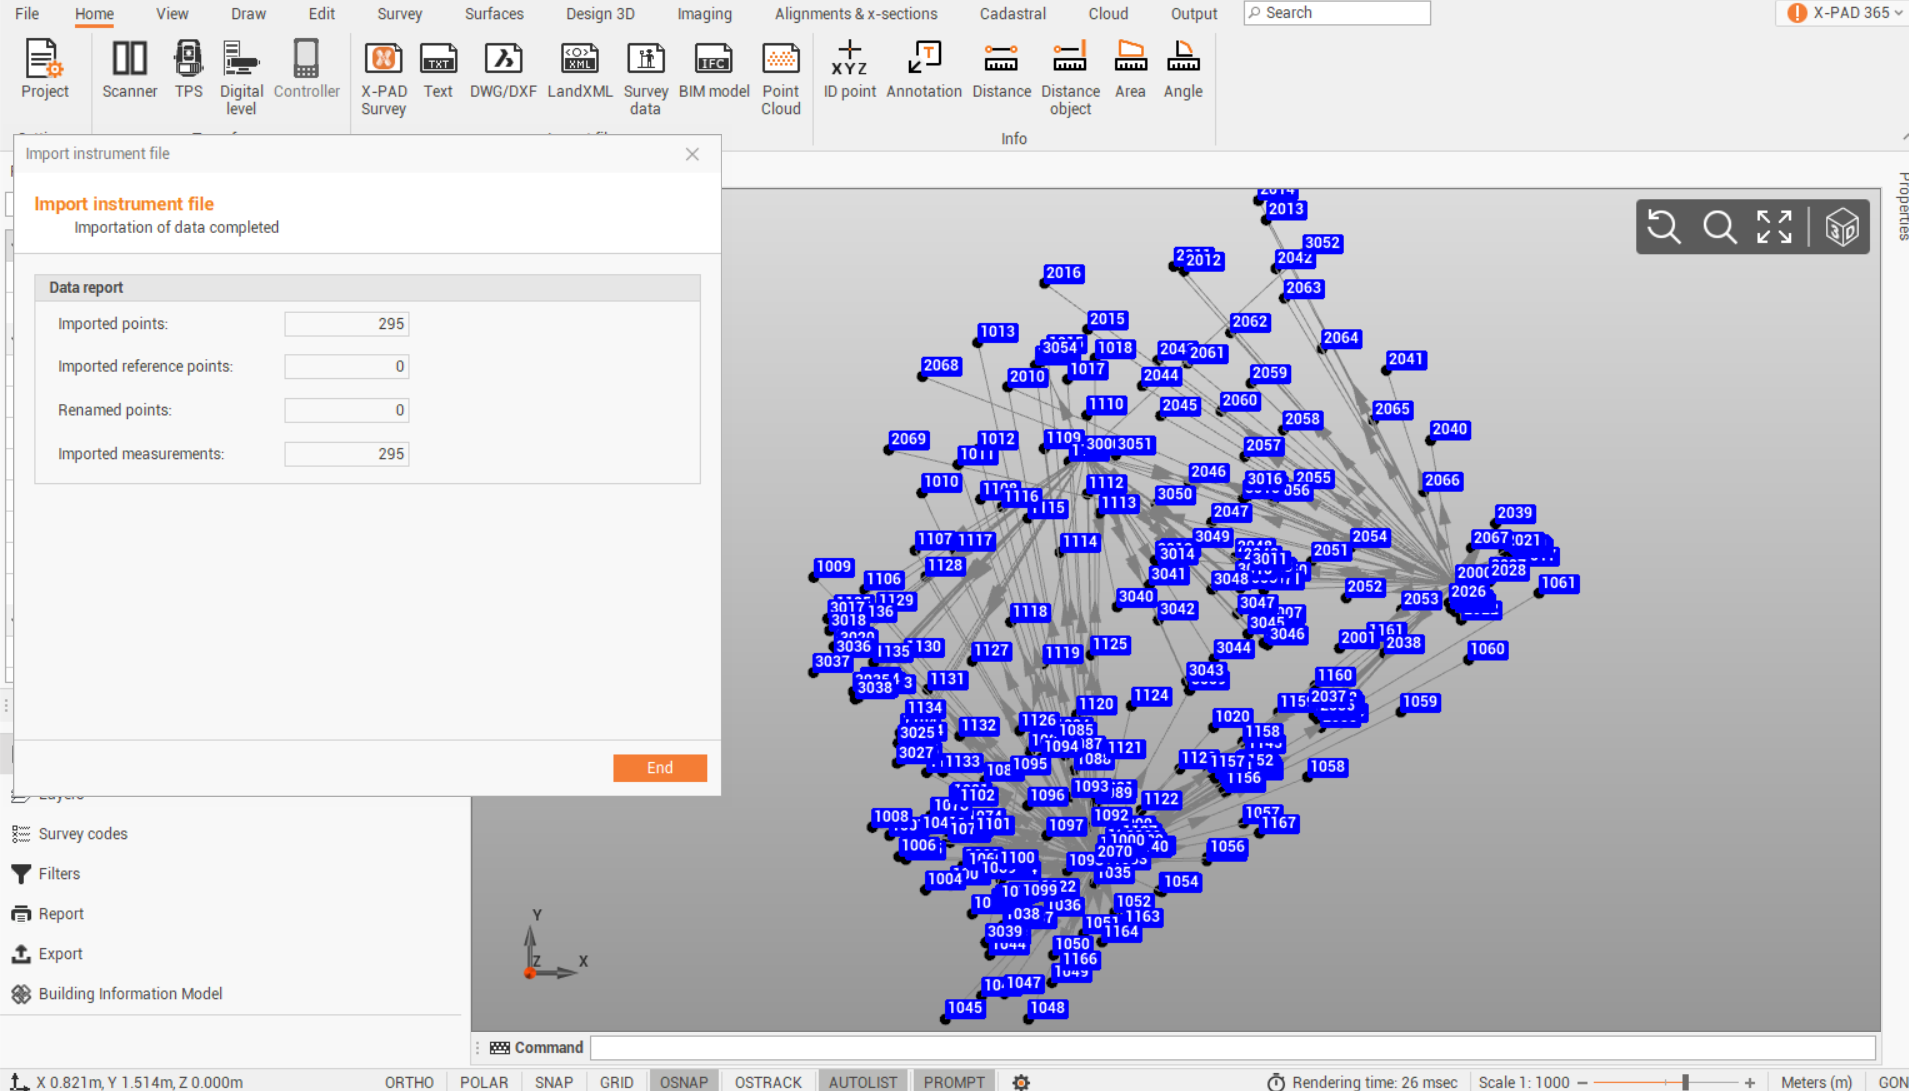The height and width of the screenshot is (1091, 1909).
Task: Expand the Building Information Model section
Action: click(130, 994)
